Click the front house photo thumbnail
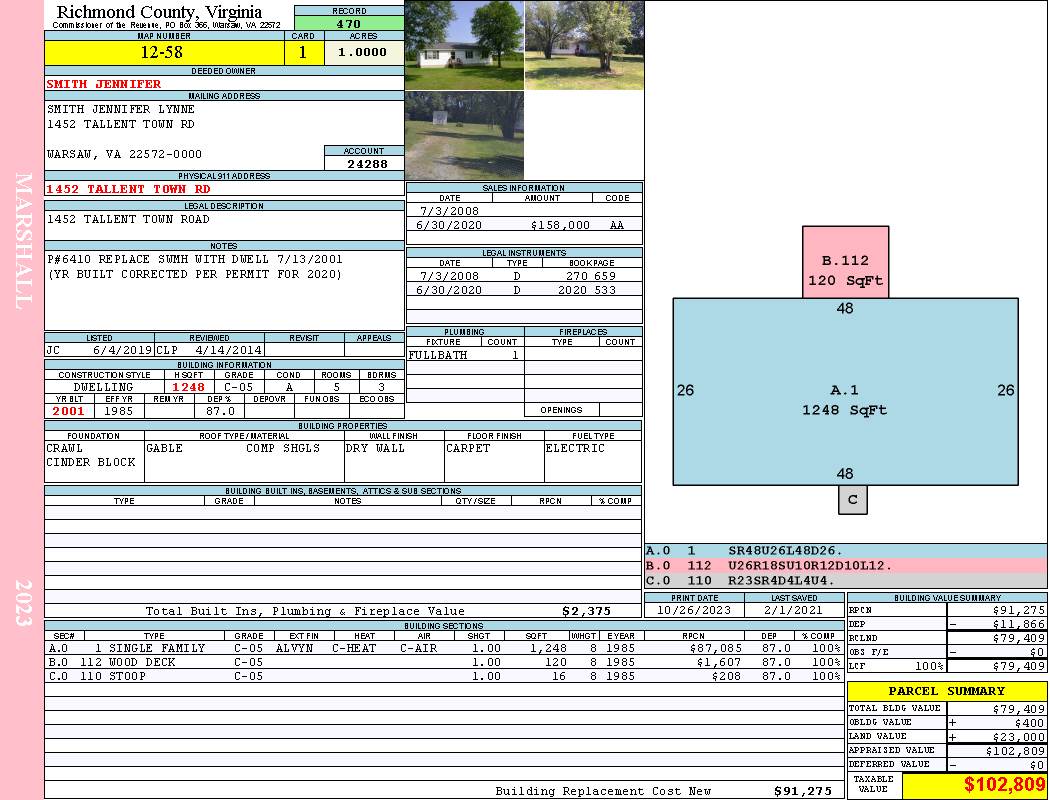Image resolution: width=1050 pixels, height=800 pixels. point(465,45)
